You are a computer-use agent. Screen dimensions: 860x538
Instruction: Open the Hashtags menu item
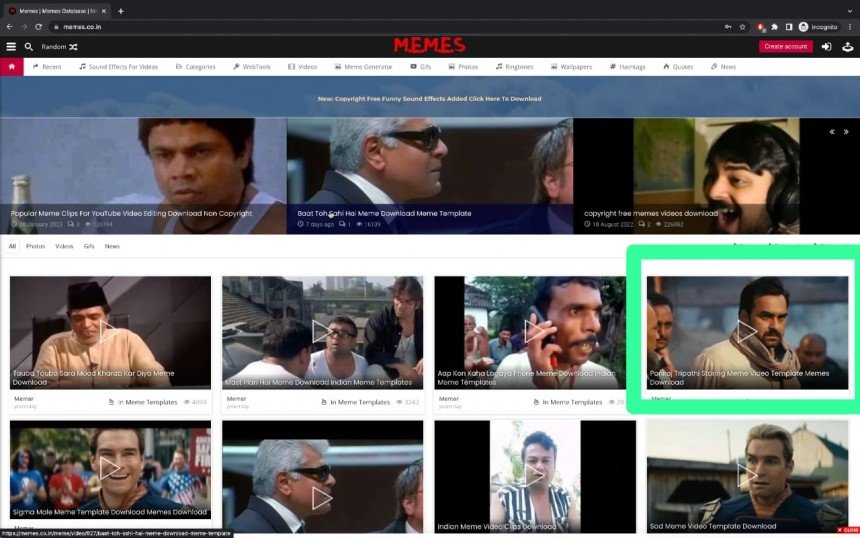pyautogui.click(x=627, y=66)
